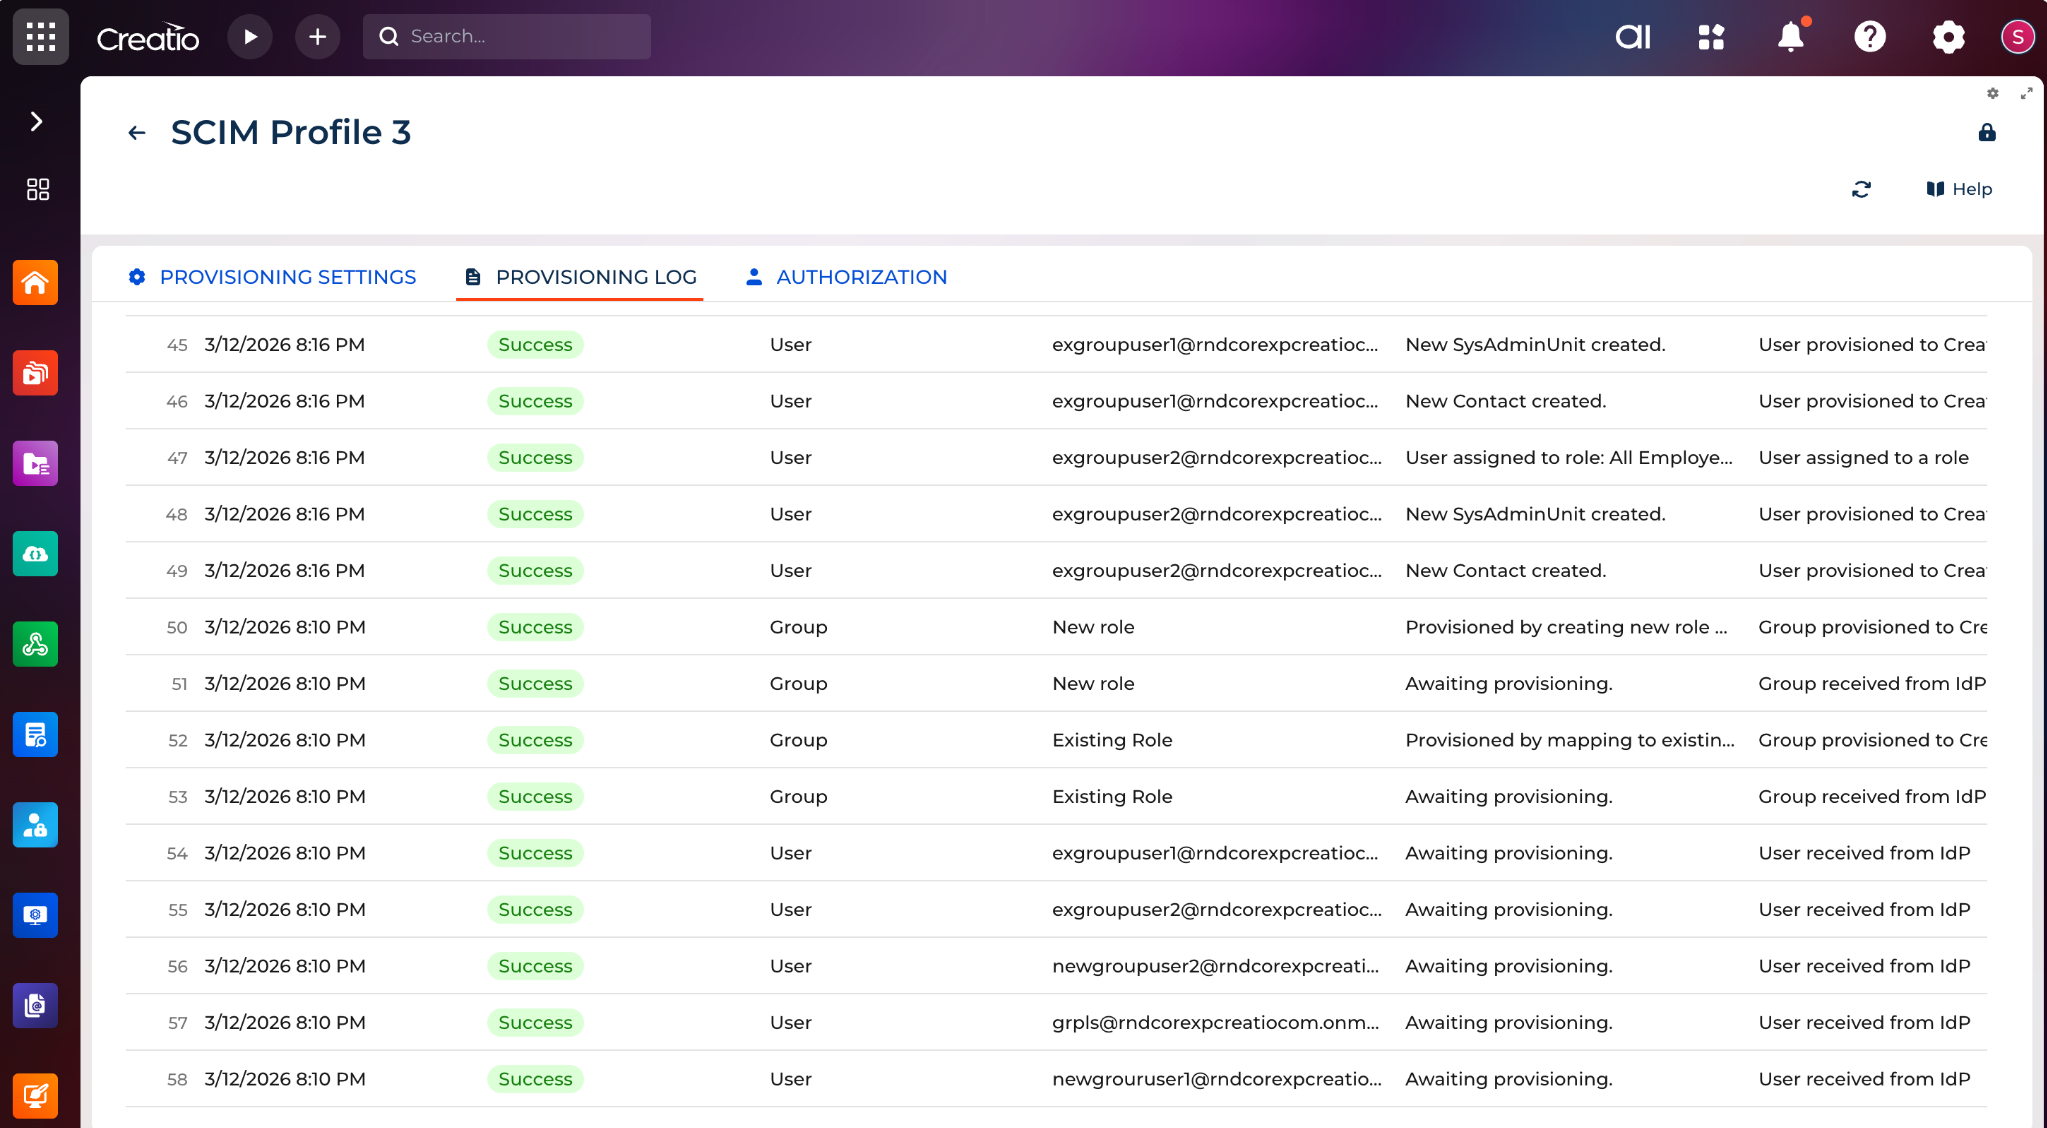Click the lock icon on the page
Screen dimensions: 2047x1128
(1986, 132)
